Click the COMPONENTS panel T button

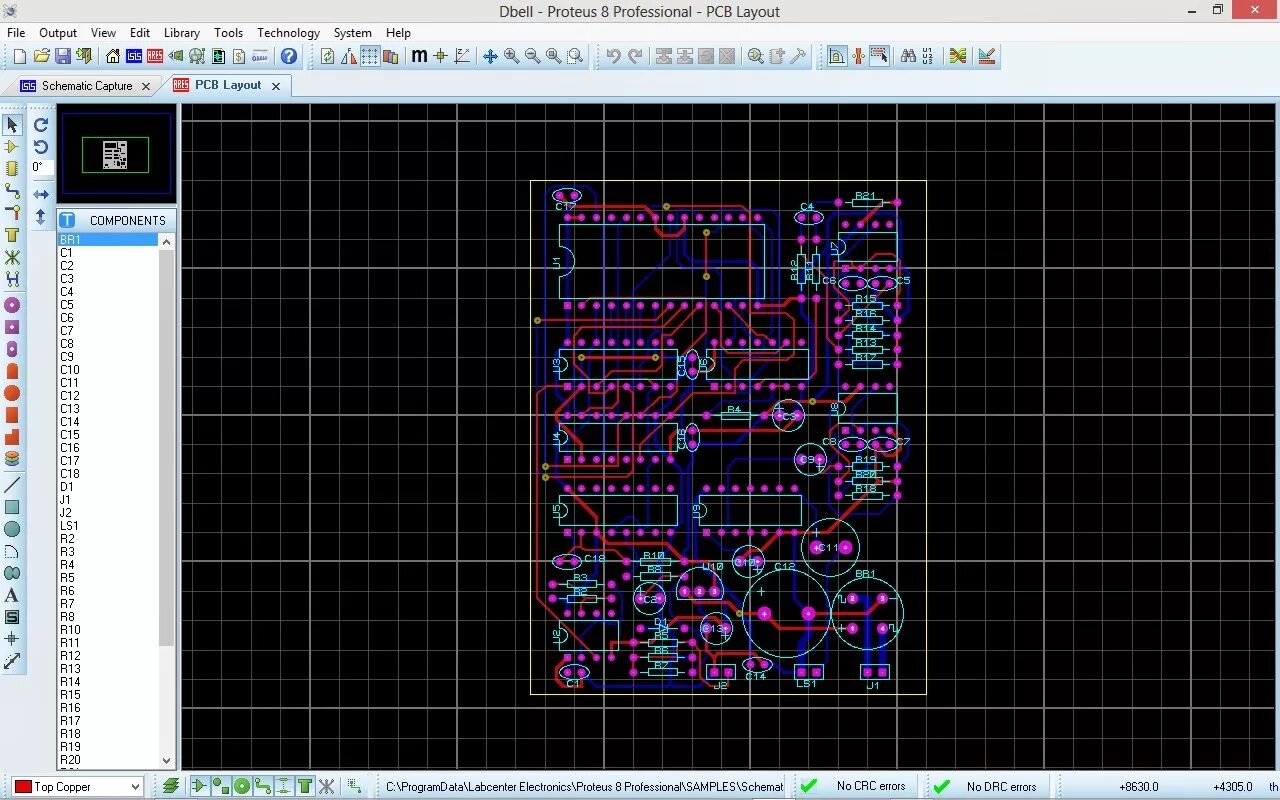(67, 220)
